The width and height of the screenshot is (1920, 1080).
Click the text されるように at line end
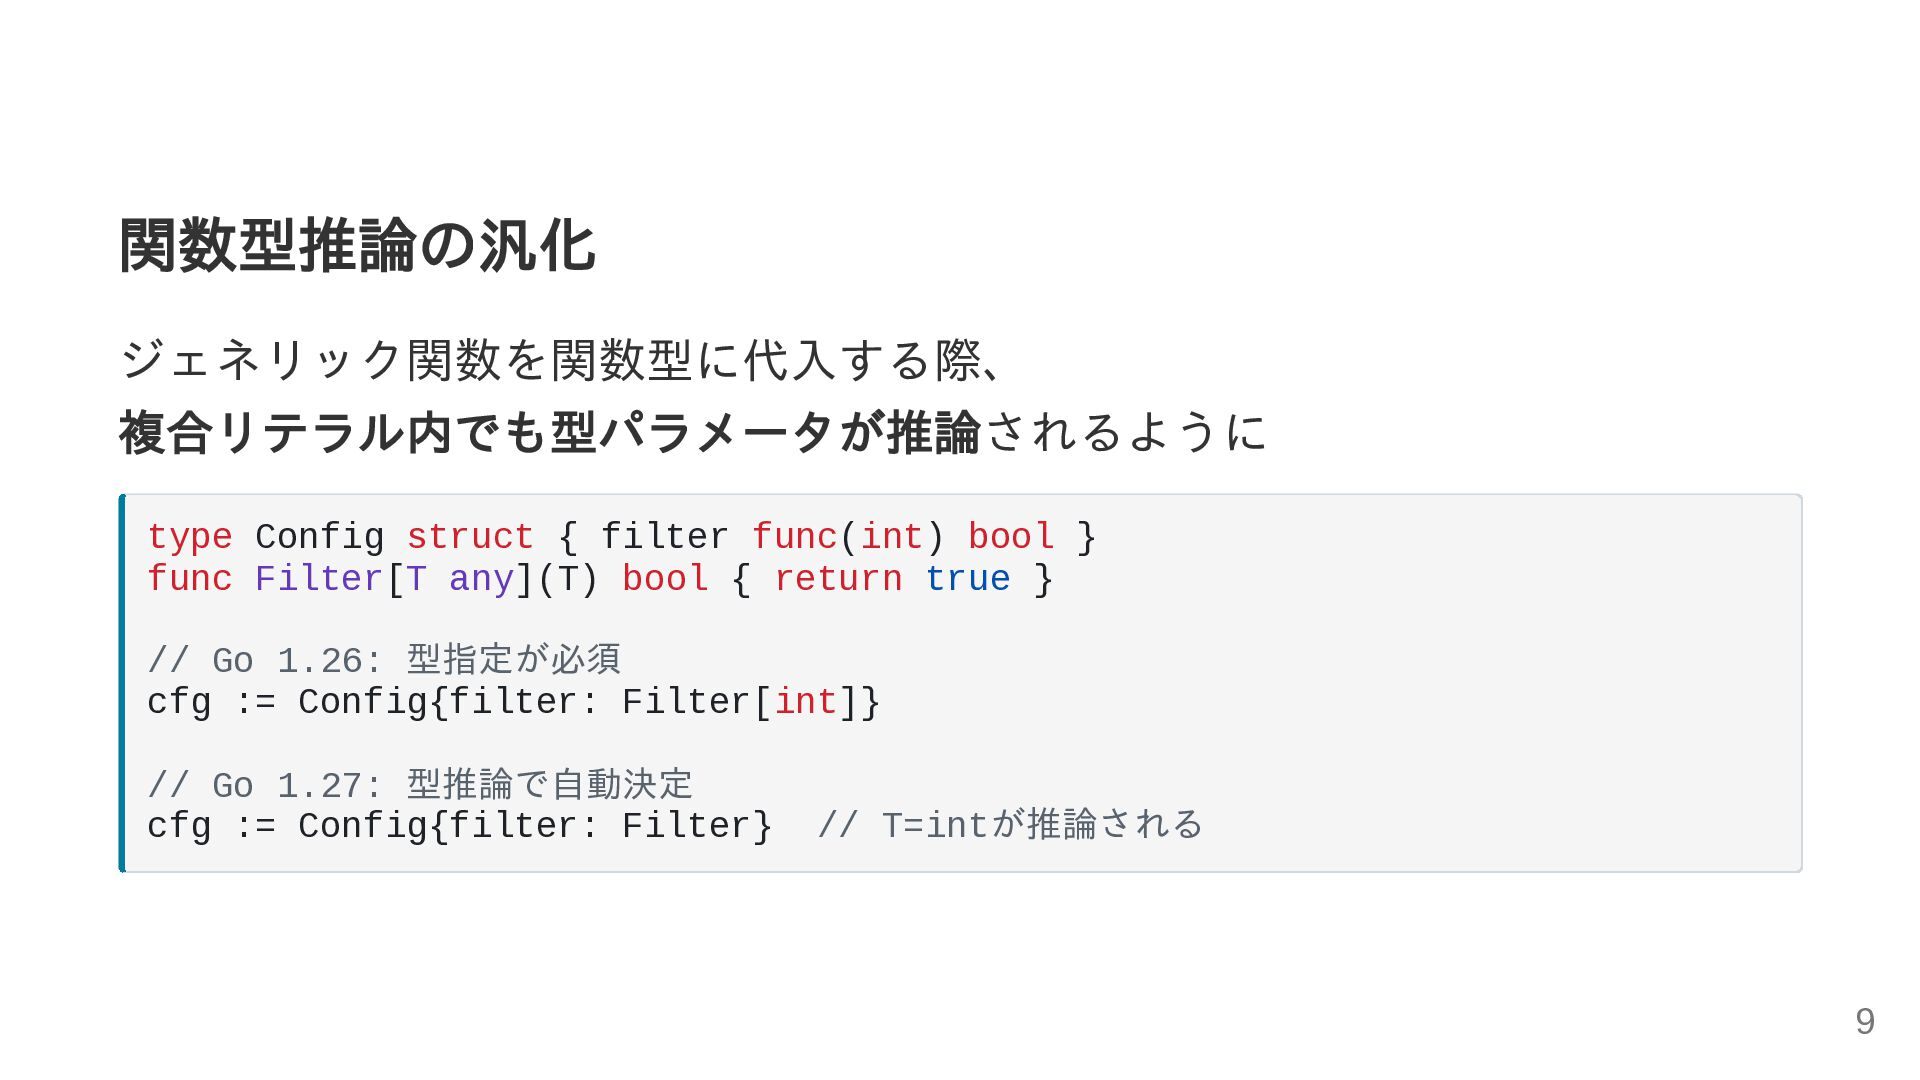click(1126, 432)
